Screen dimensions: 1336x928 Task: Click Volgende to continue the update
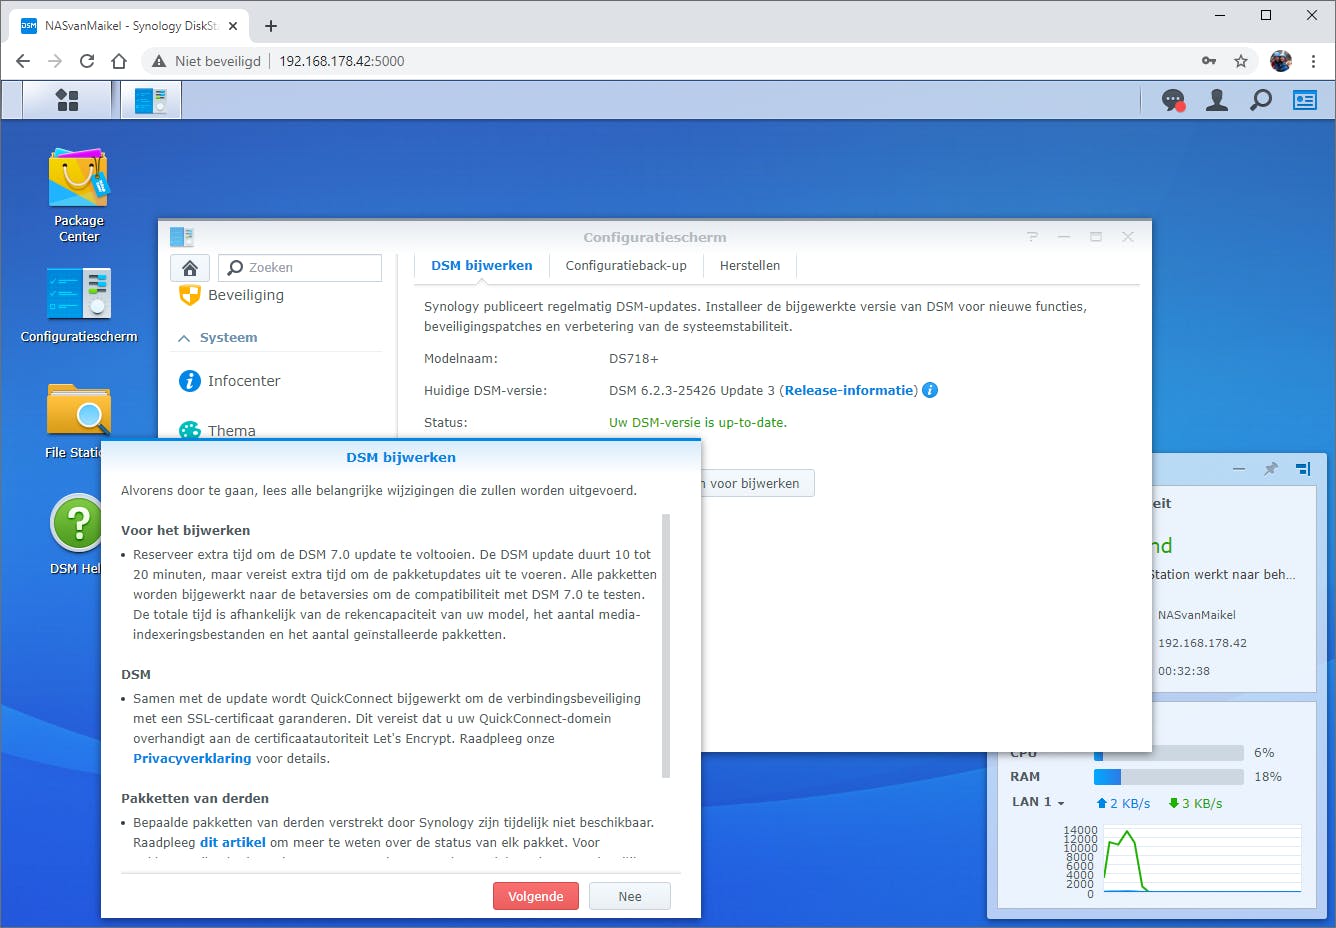coord(536,896)
